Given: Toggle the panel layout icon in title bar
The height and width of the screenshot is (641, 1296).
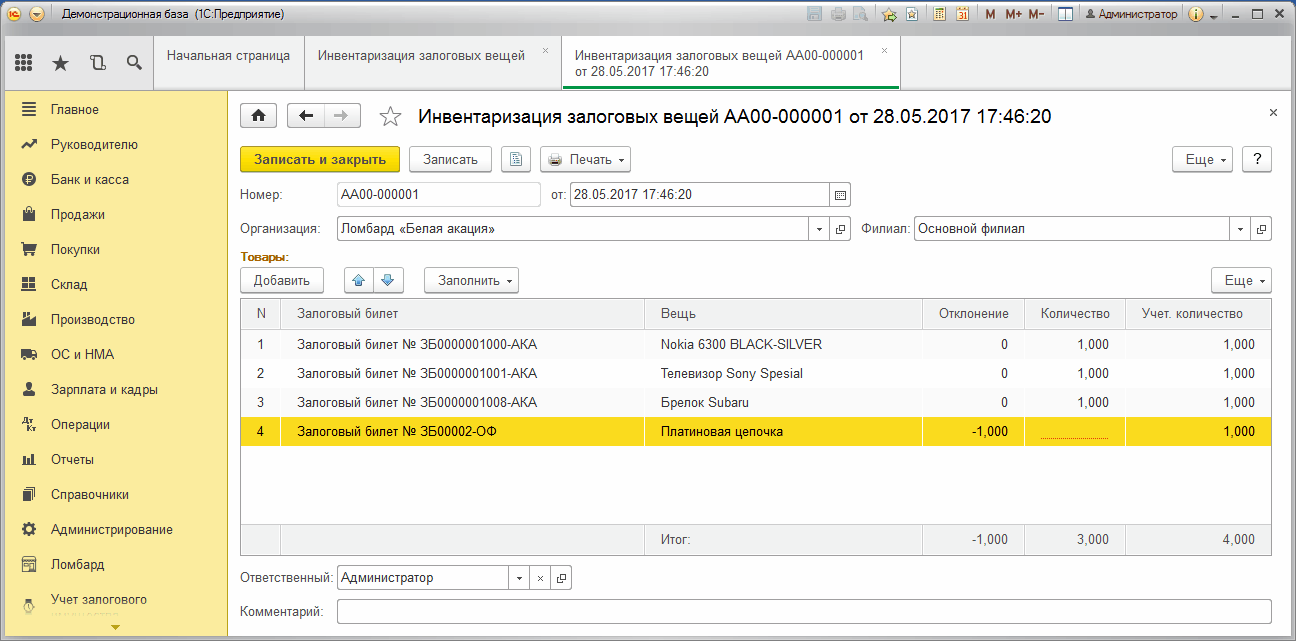Looking at the screenshot, I should pos(1066,14).
